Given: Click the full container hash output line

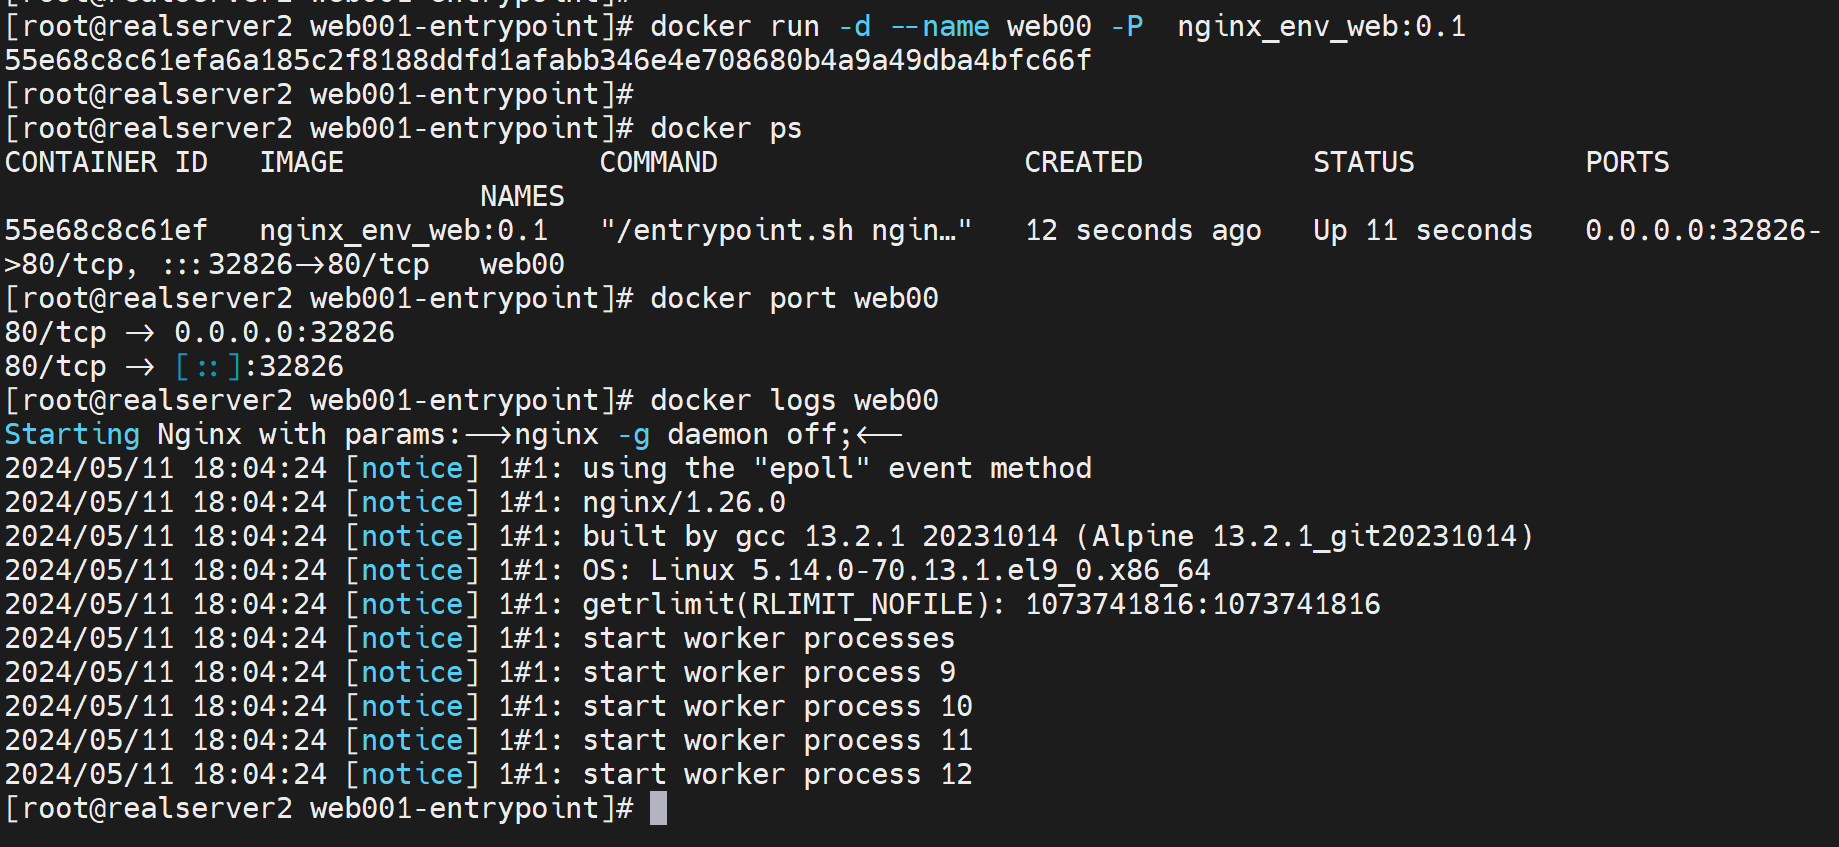Looking at the screenshot, I should 547,60.
